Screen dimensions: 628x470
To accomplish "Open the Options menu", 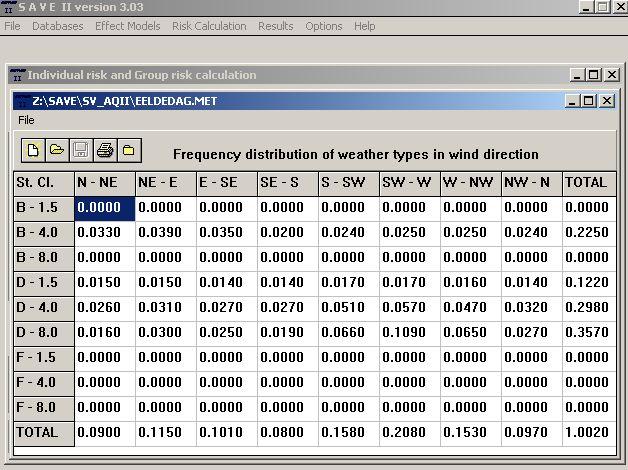I will pos(324,26).
